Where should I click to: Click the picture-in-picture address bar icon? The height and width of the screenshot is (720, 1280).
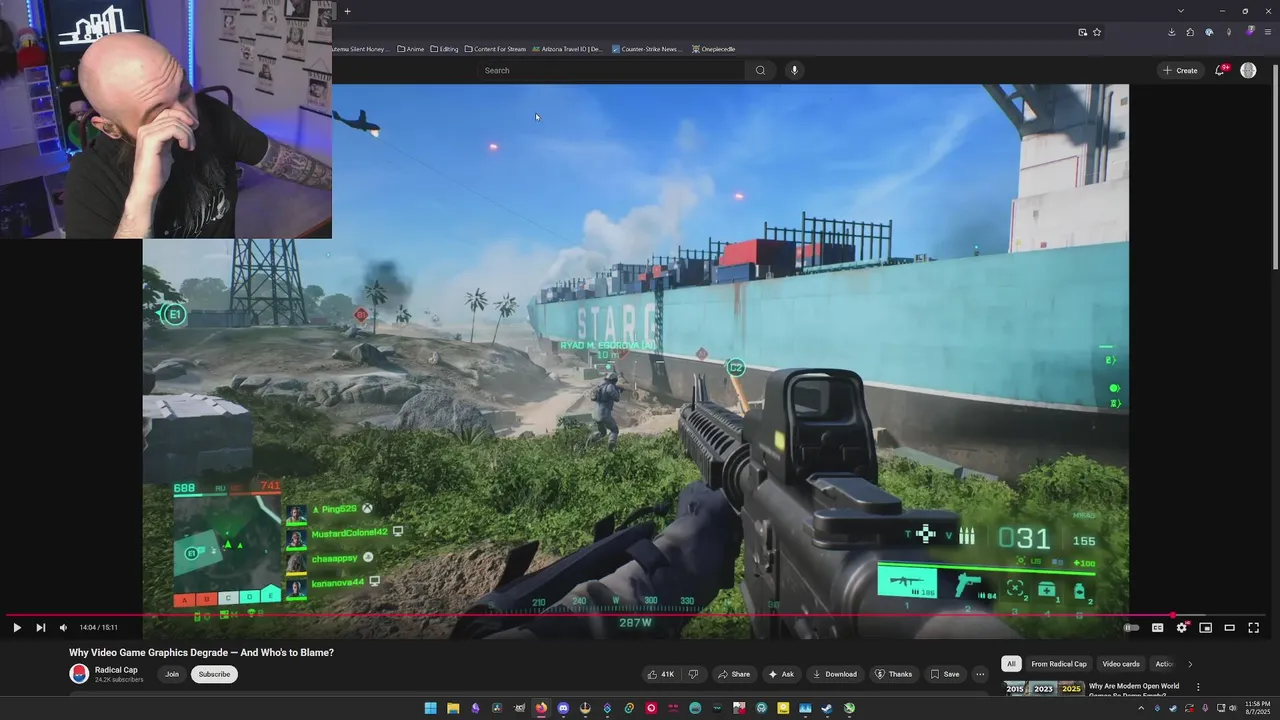click(1082, 32)
